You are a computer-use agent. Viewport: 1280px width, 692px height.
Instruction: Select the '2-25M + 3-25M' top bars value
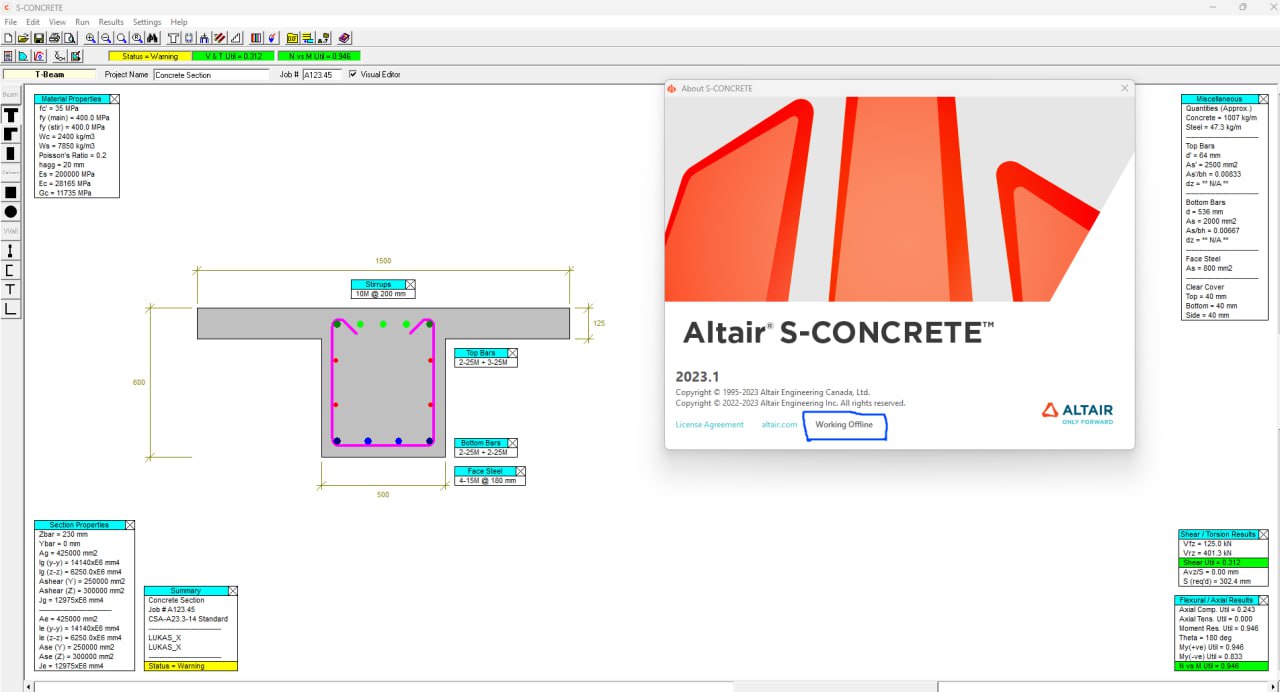(485, 362)
